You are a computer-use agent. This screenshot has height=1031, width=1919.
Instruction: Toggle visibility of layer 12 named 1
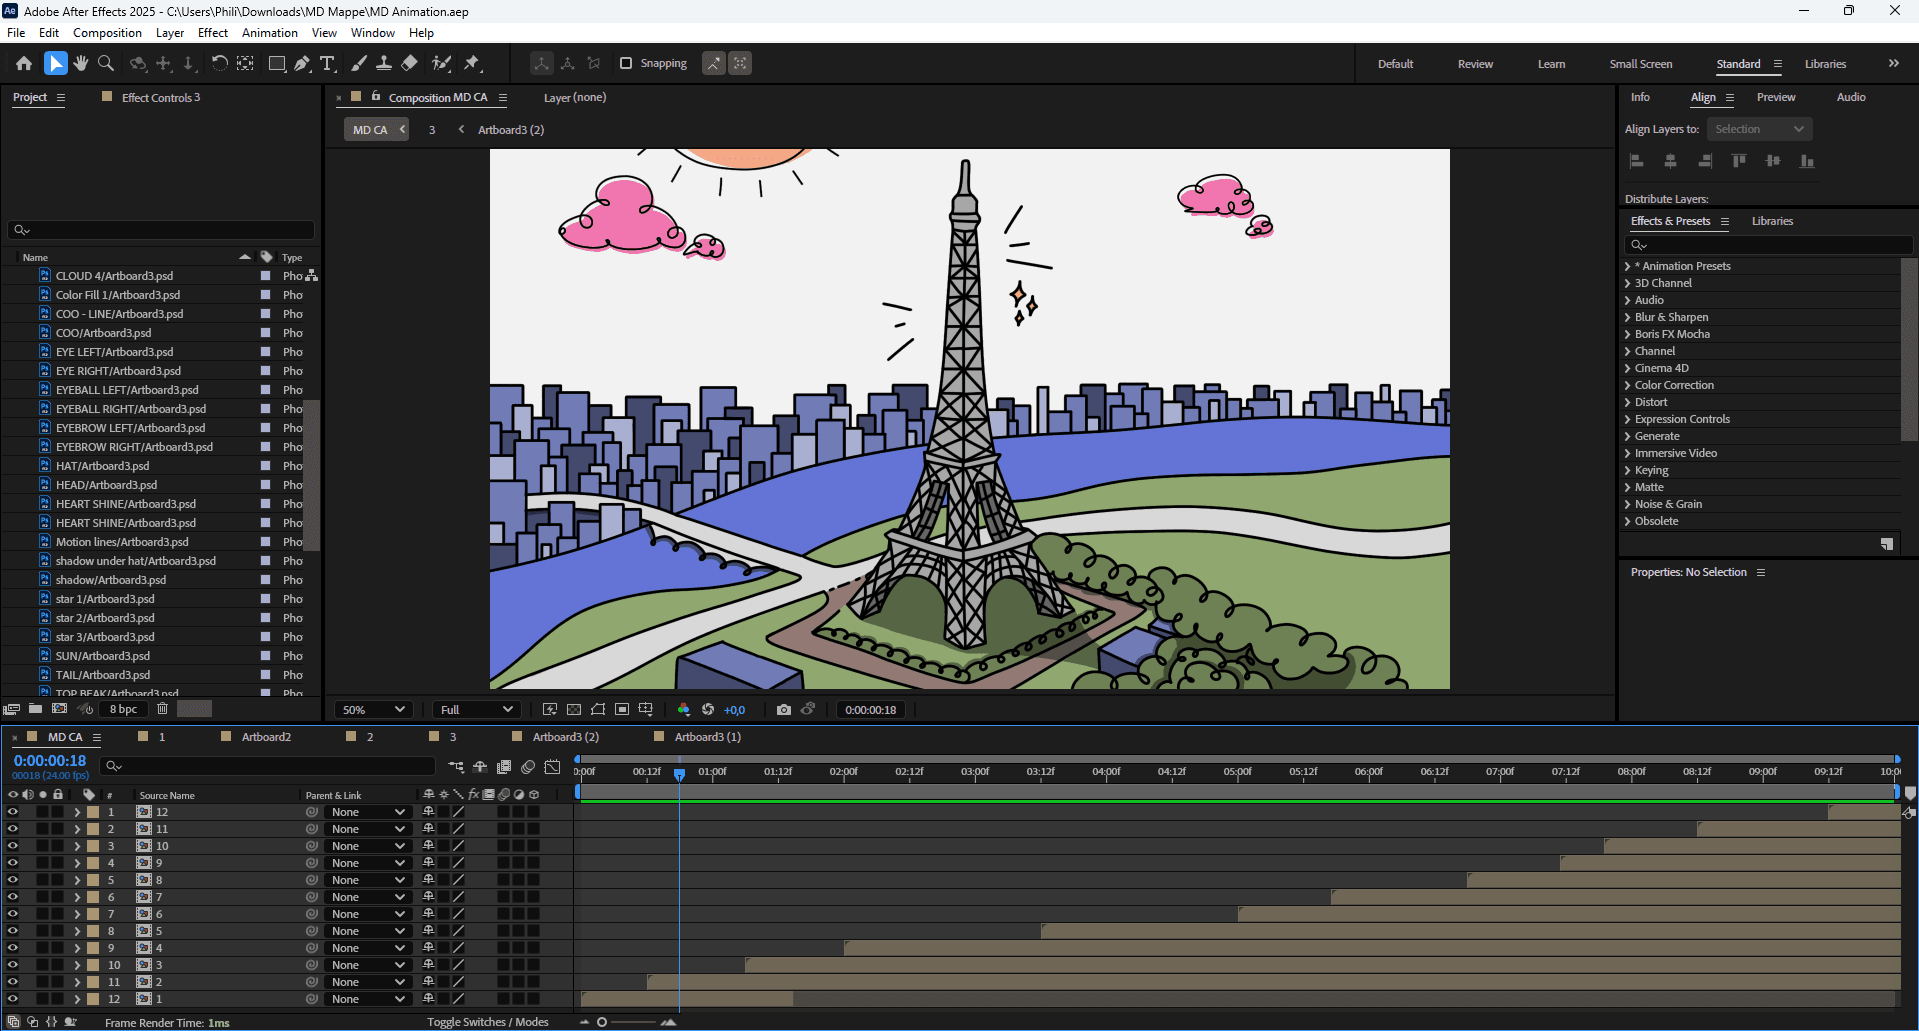13,999
